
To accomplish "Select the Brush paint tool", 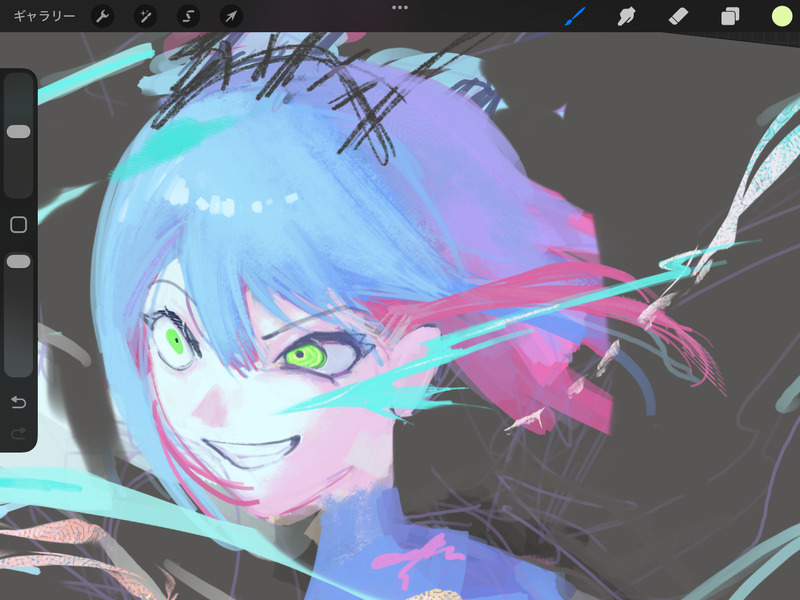I will pos(575,16).
